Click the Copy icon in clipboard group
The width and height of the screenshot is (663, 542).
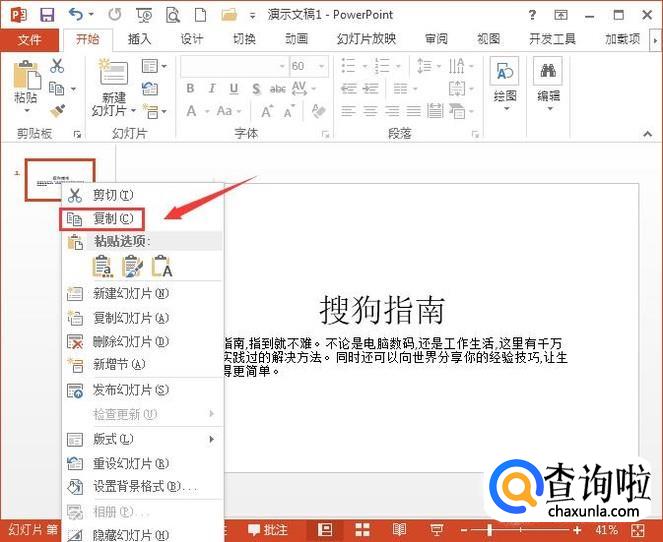click(57, 88)
